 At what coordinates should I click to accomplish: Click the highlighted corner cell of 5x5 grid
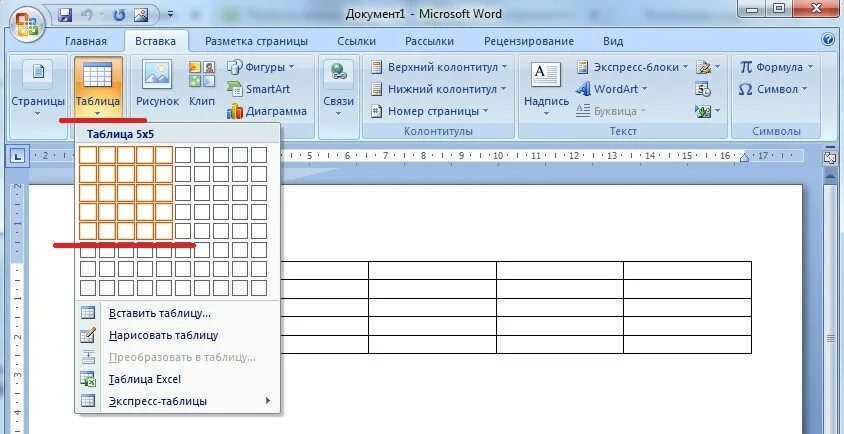(164, 231)
